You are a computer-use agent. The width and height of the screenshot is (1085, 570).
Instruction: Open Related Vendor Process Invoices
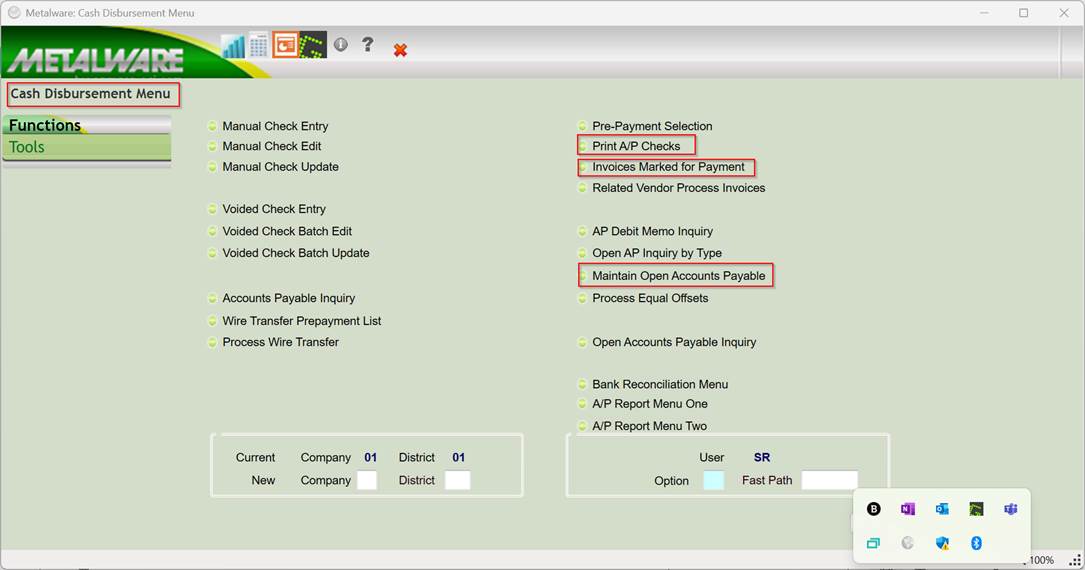(x=679, y=187)
